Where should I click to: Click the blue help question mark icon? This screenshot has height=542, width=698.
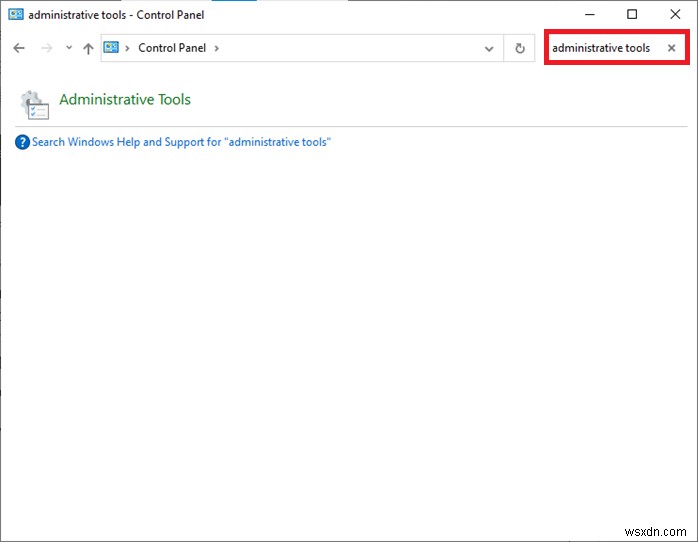[x=22, y=142]
